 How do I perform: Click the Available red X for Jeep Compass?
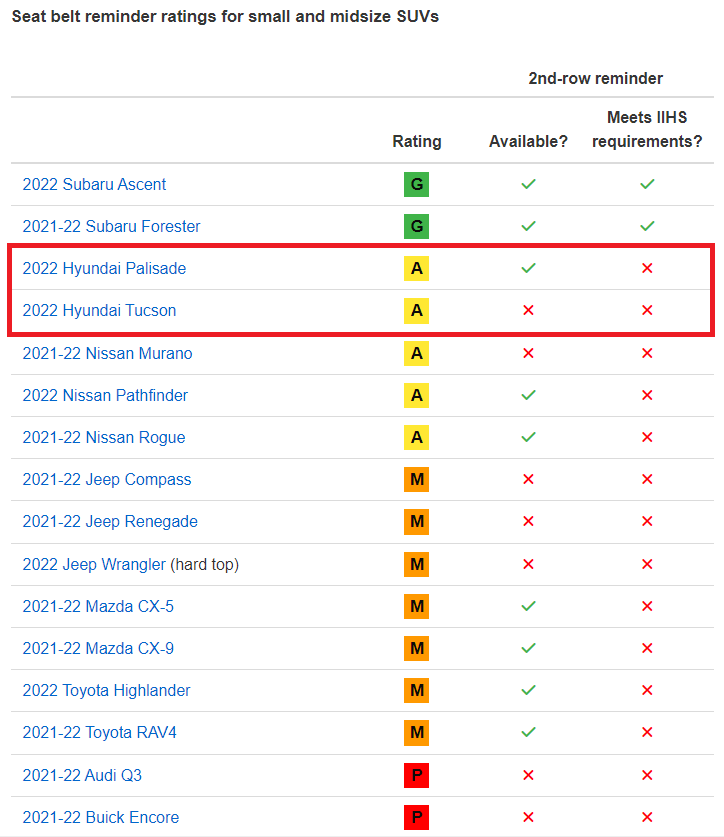pos(528,479)
